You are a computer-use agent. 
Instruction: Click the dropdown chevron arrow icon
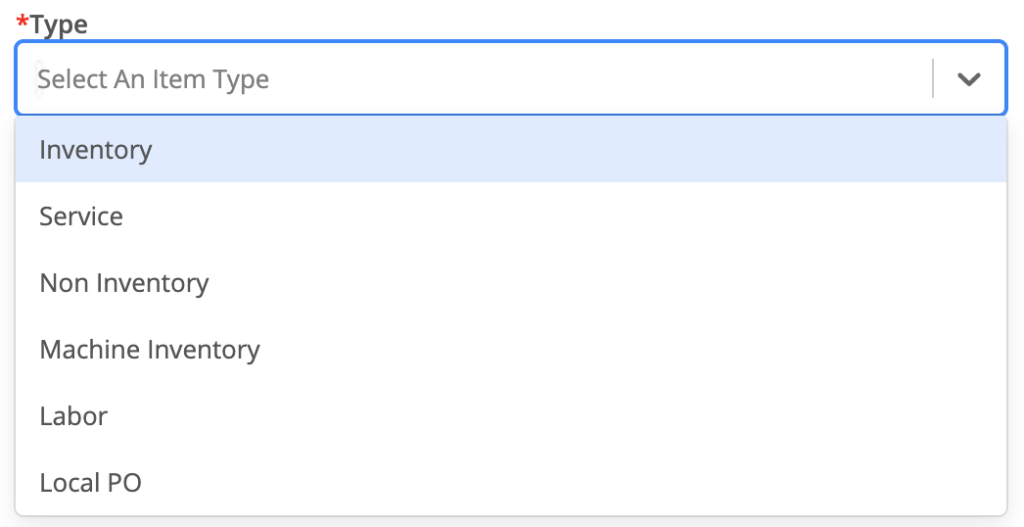[968, 79]
